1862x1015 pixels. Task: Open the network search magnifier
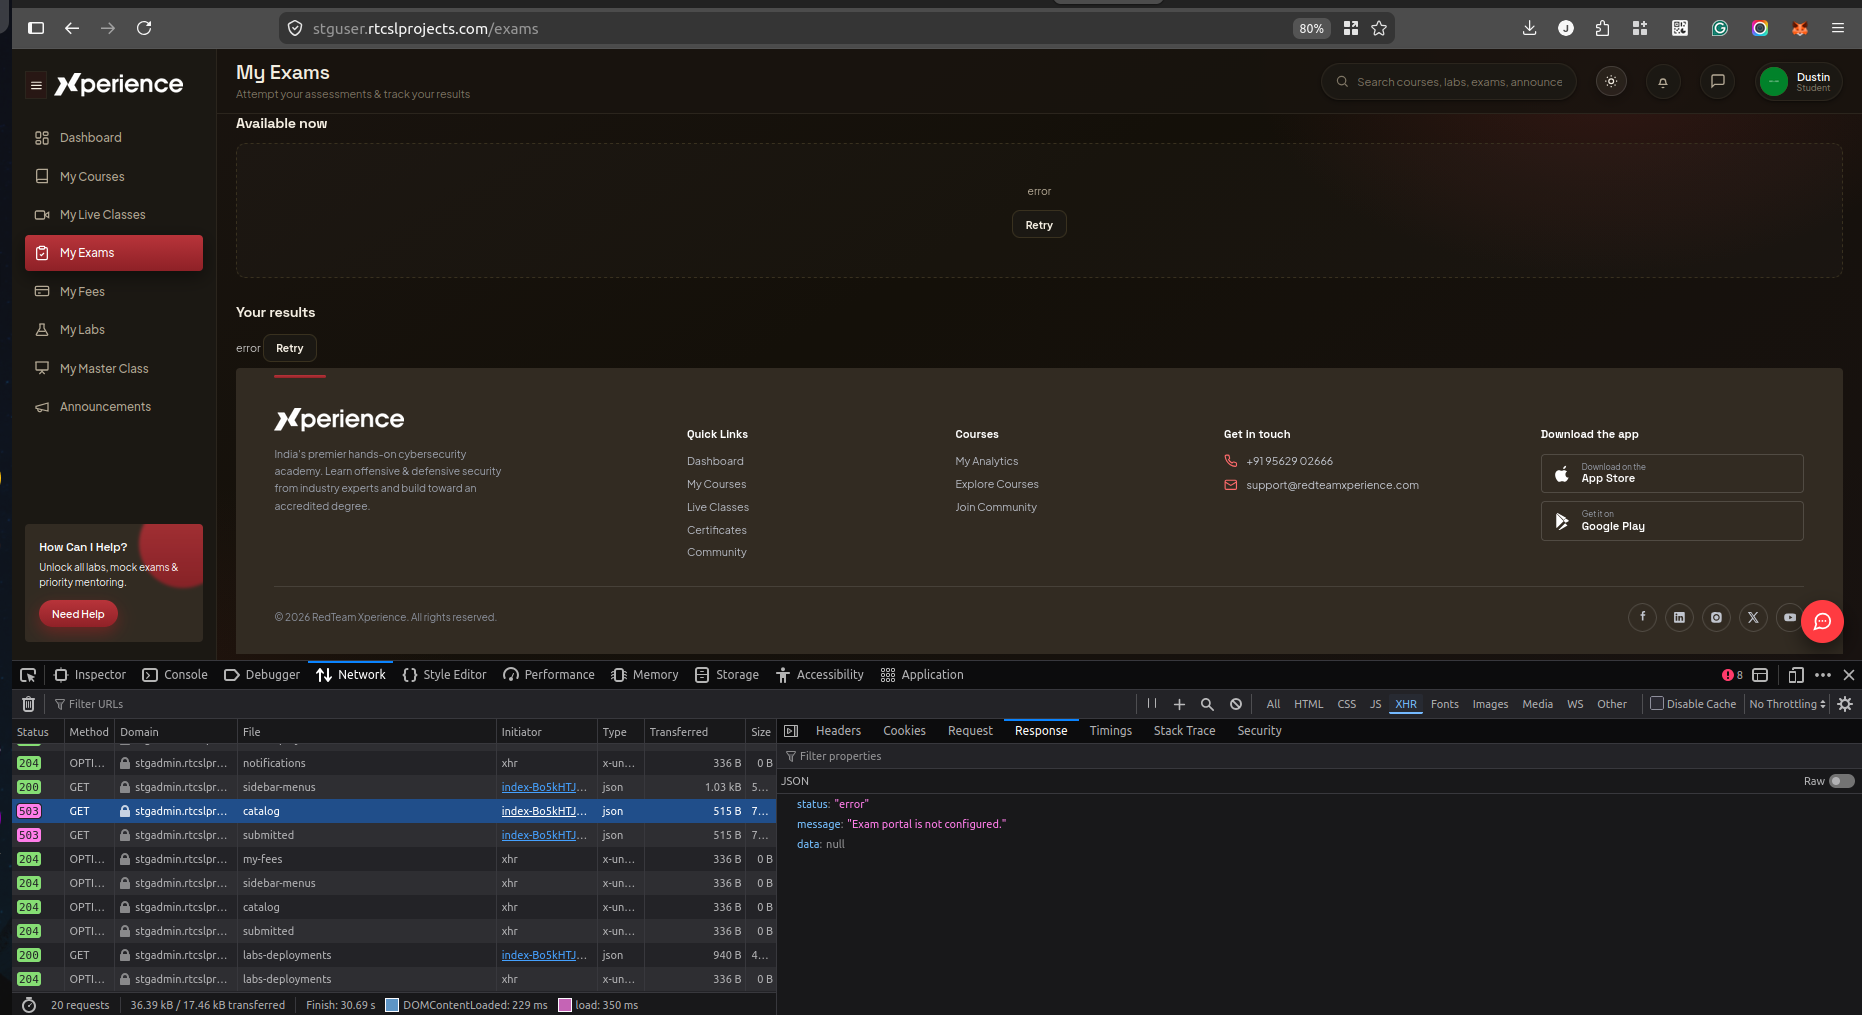pyautogui.click(x=1207, y=704)
